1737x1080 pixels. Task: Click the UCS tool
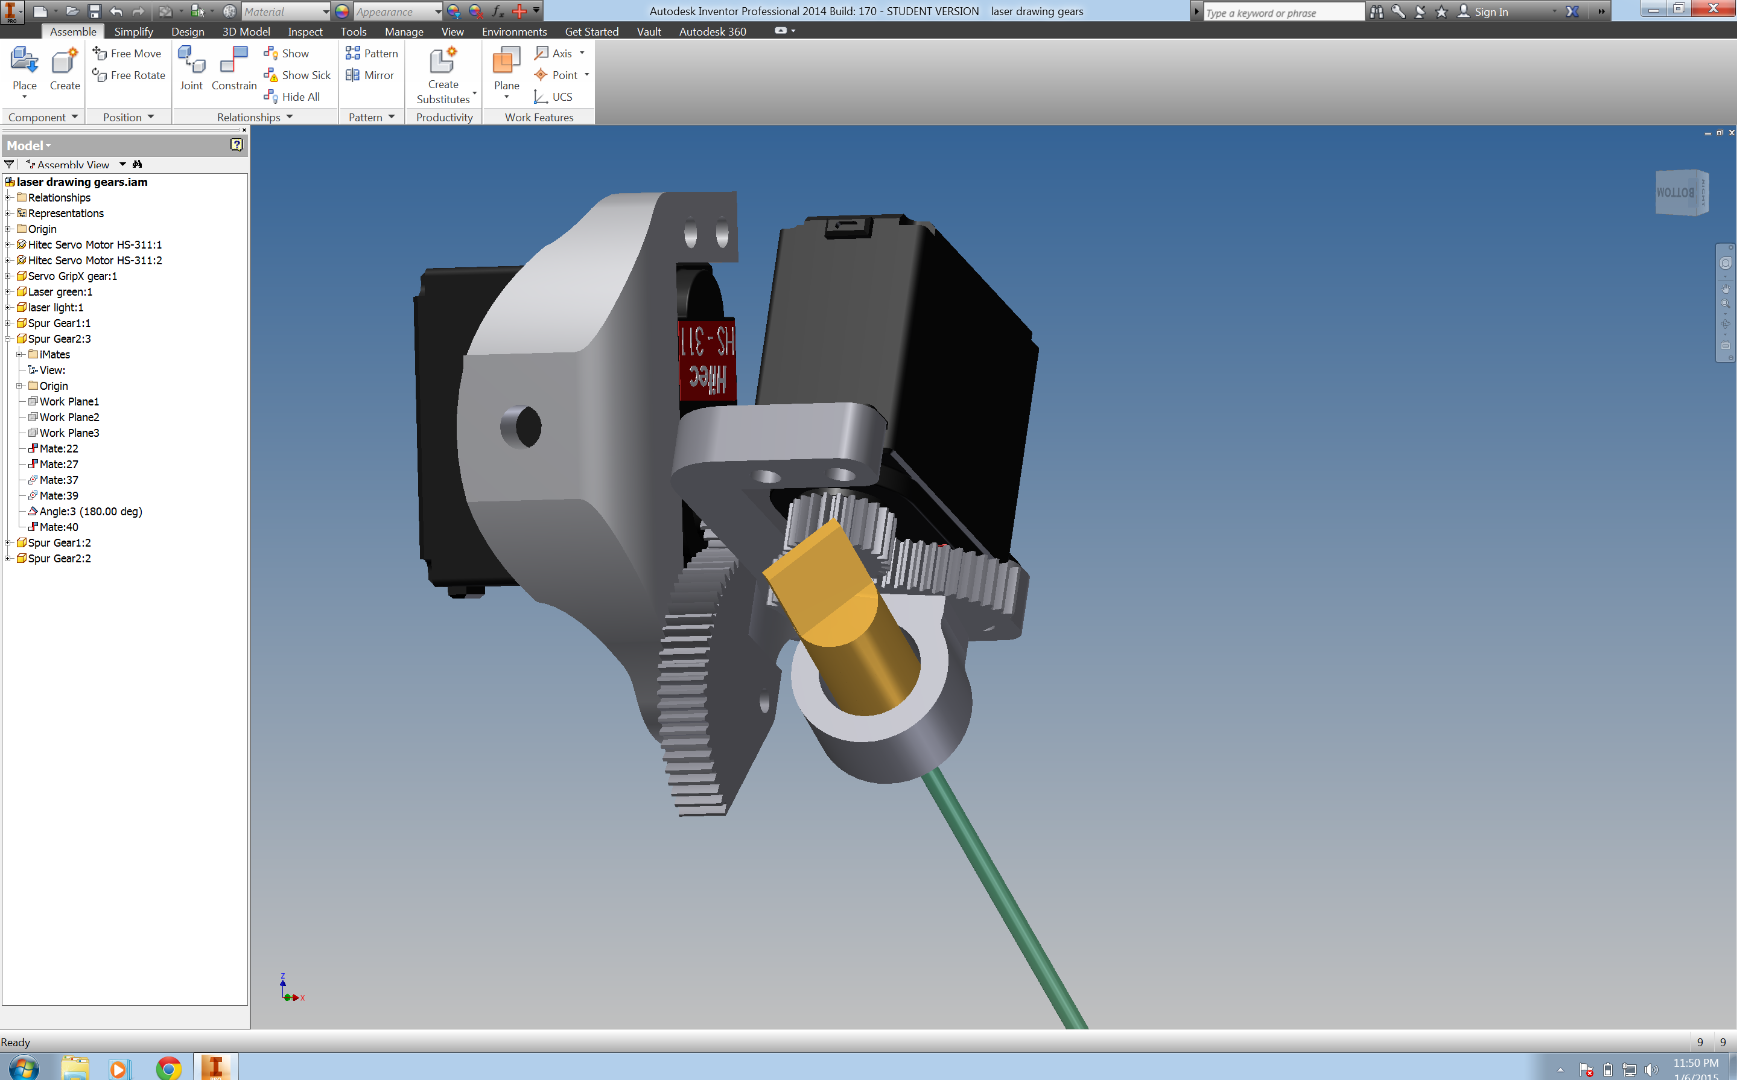pos(554,97)
